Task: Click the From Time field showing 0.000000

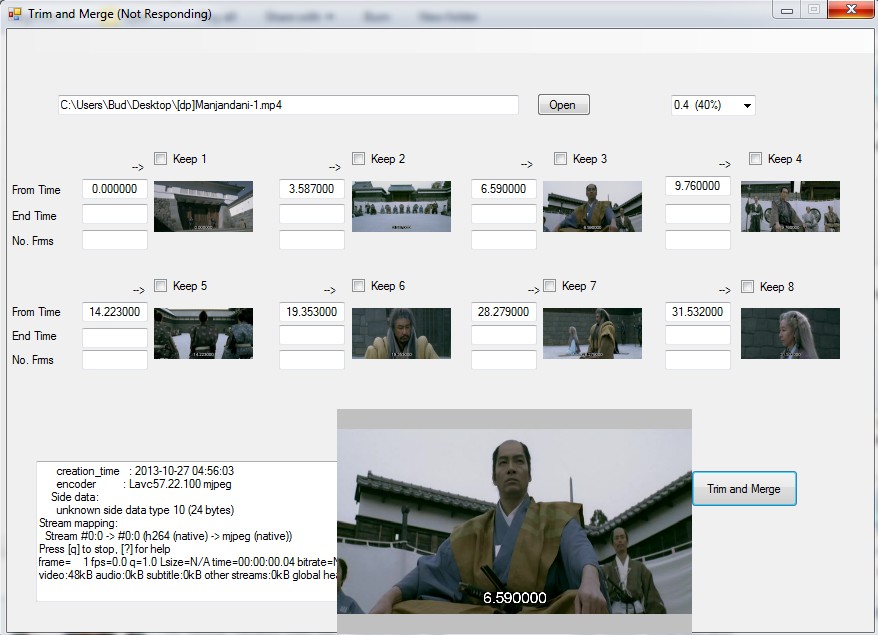Action: tap(115, 189)
